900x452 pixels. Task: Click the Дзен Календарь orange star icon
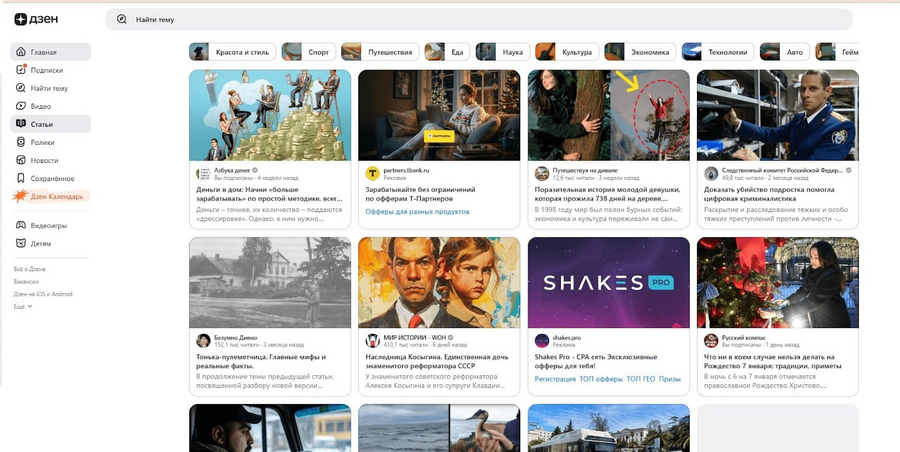pos(21,196)
